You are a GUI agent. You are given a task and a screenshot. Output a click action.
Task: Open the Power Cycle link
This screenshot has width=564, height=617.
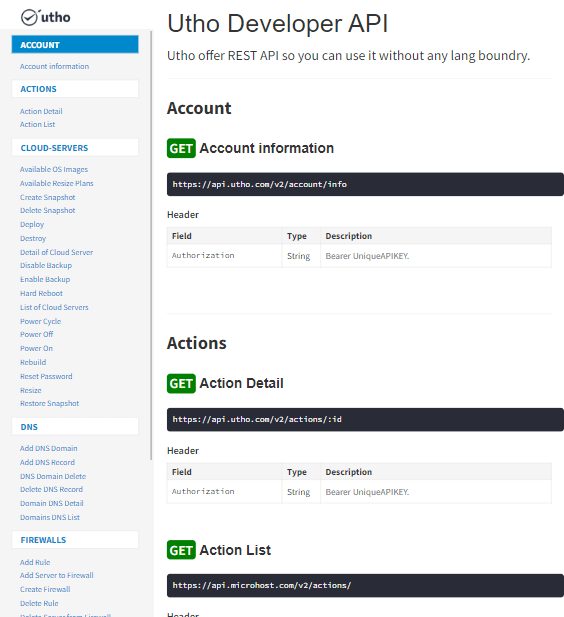pos(41,321)
